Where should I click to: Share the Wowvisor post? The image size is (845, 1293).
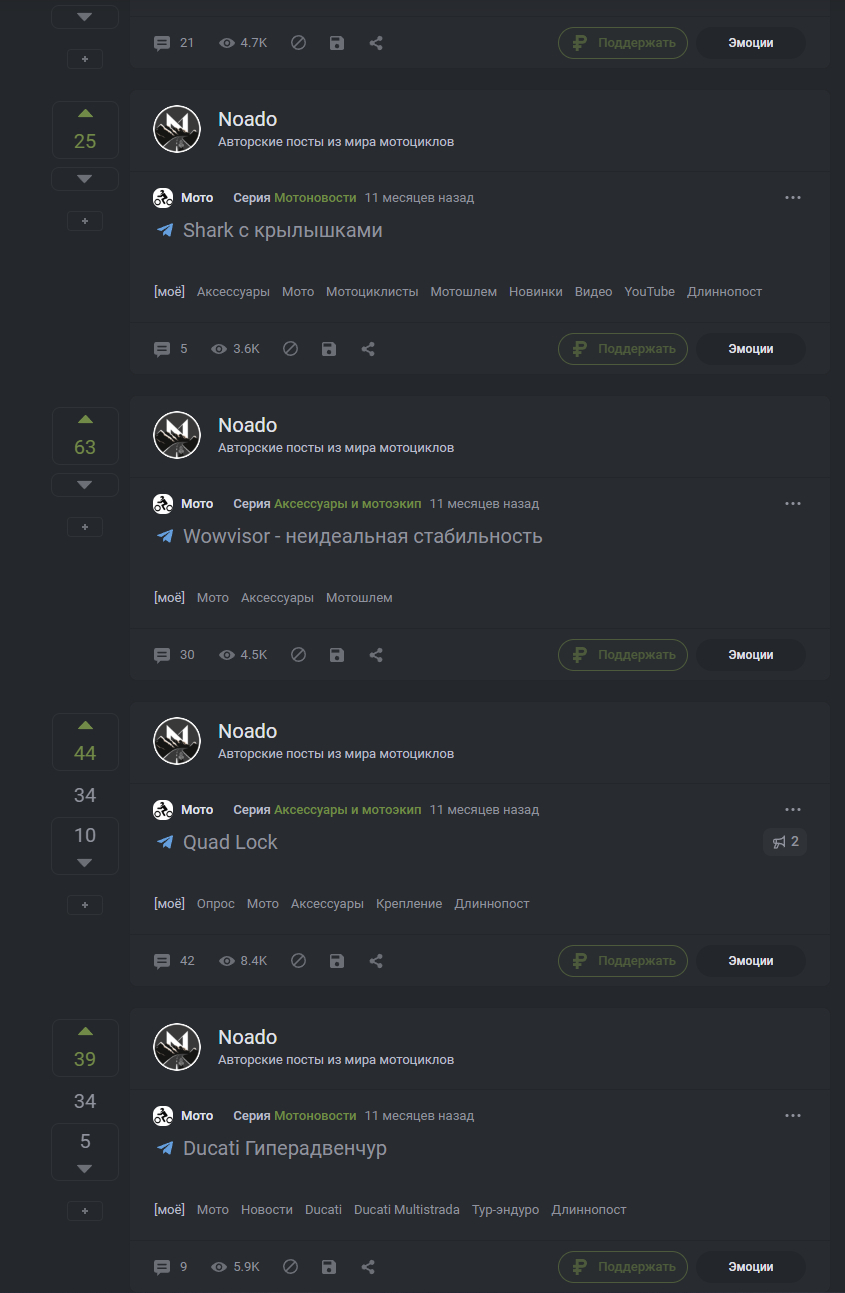376,655
